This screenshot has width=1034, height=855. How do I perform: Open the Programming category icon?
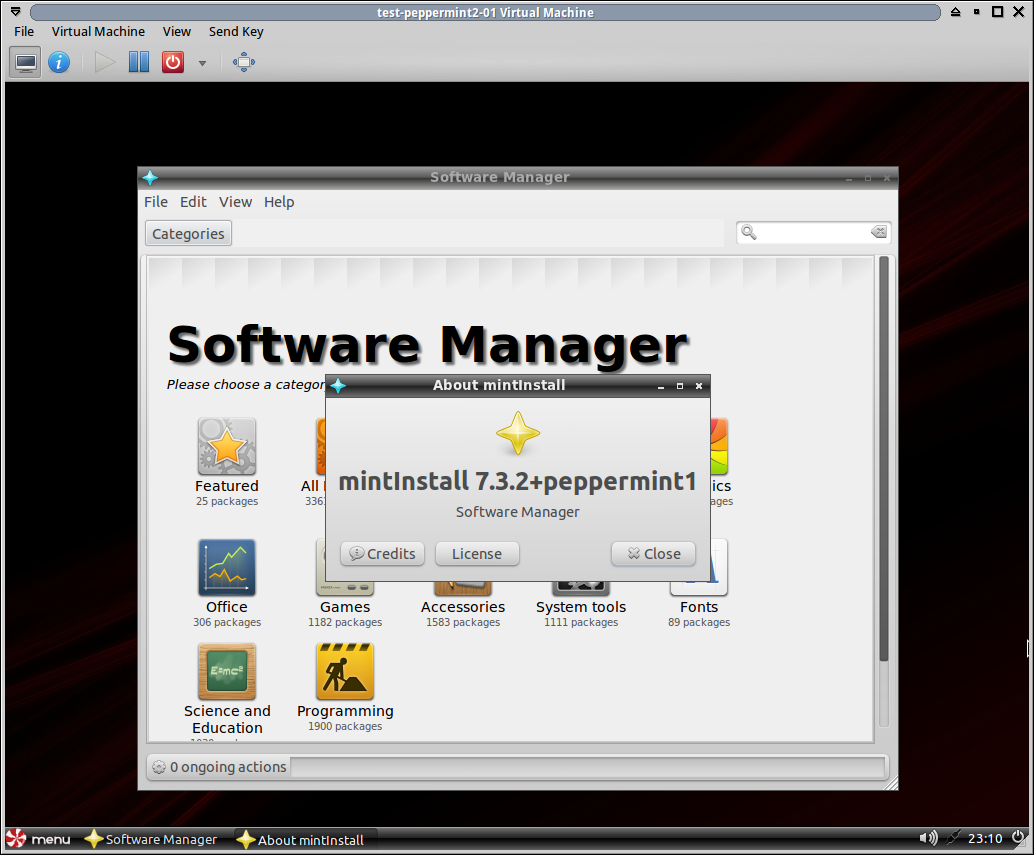[345, 671]
